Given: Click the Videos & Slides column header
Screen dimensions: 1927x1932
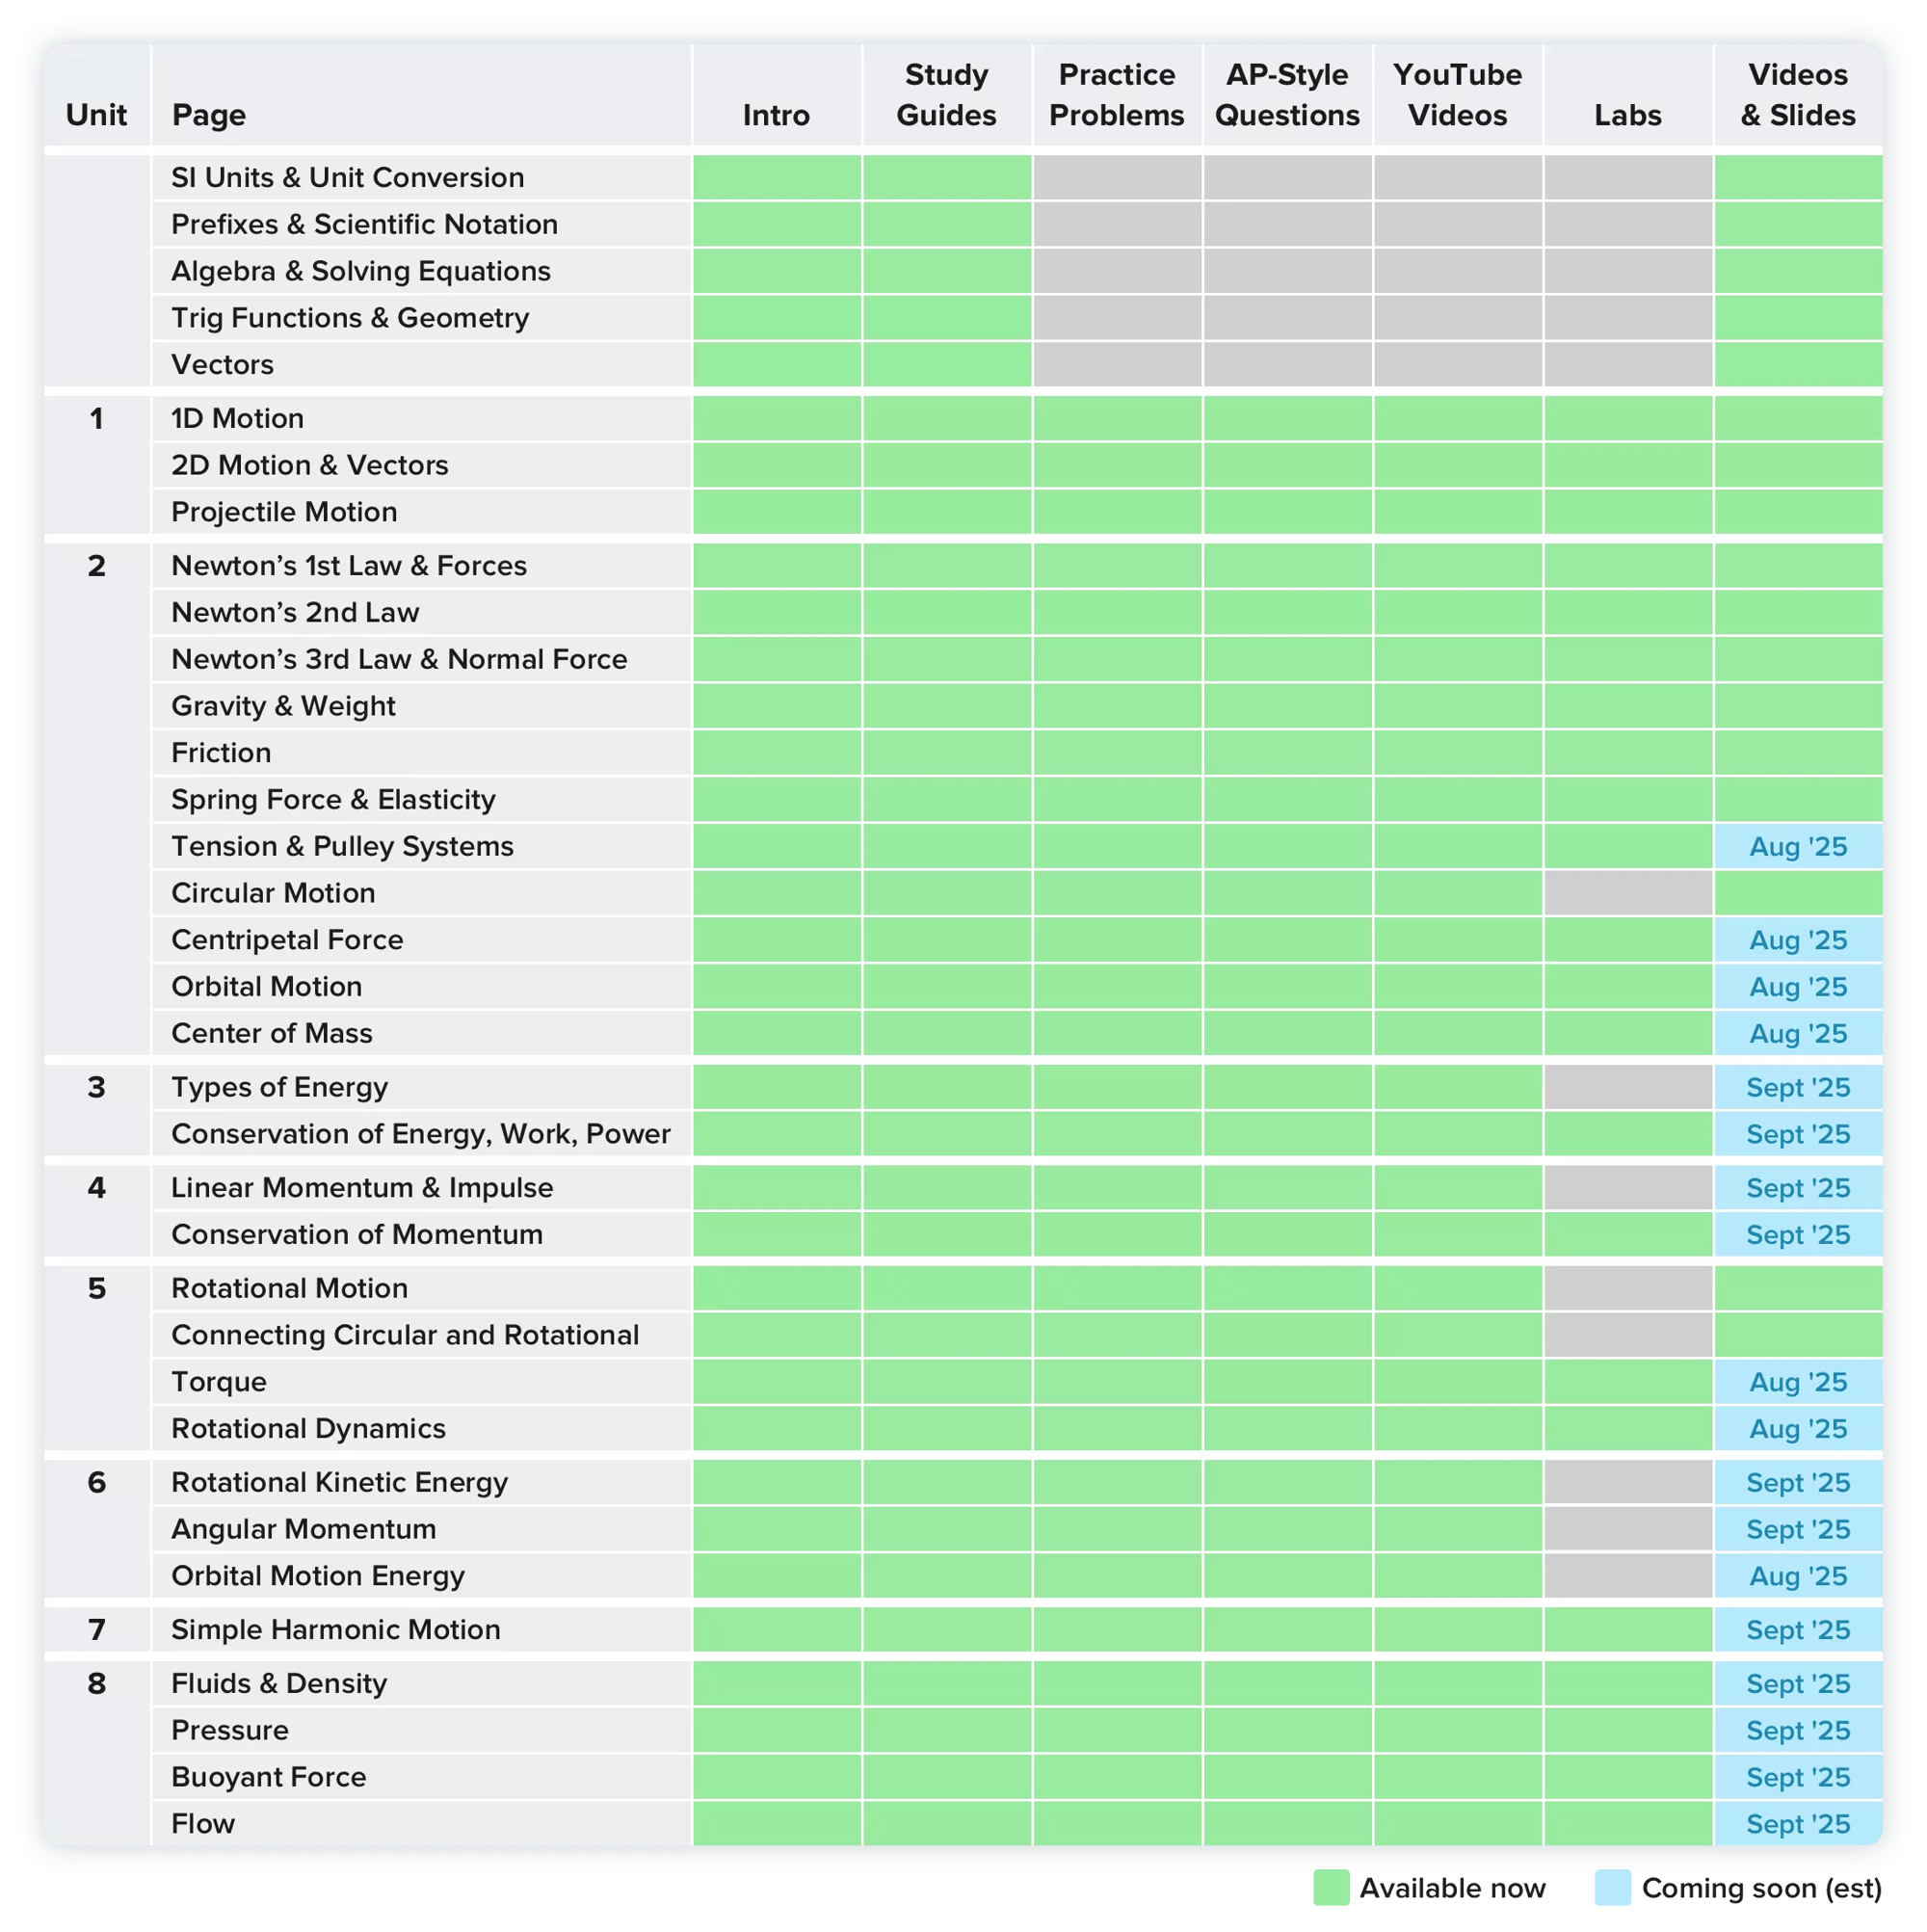Looking at the screenshot, I should 1797,95.
